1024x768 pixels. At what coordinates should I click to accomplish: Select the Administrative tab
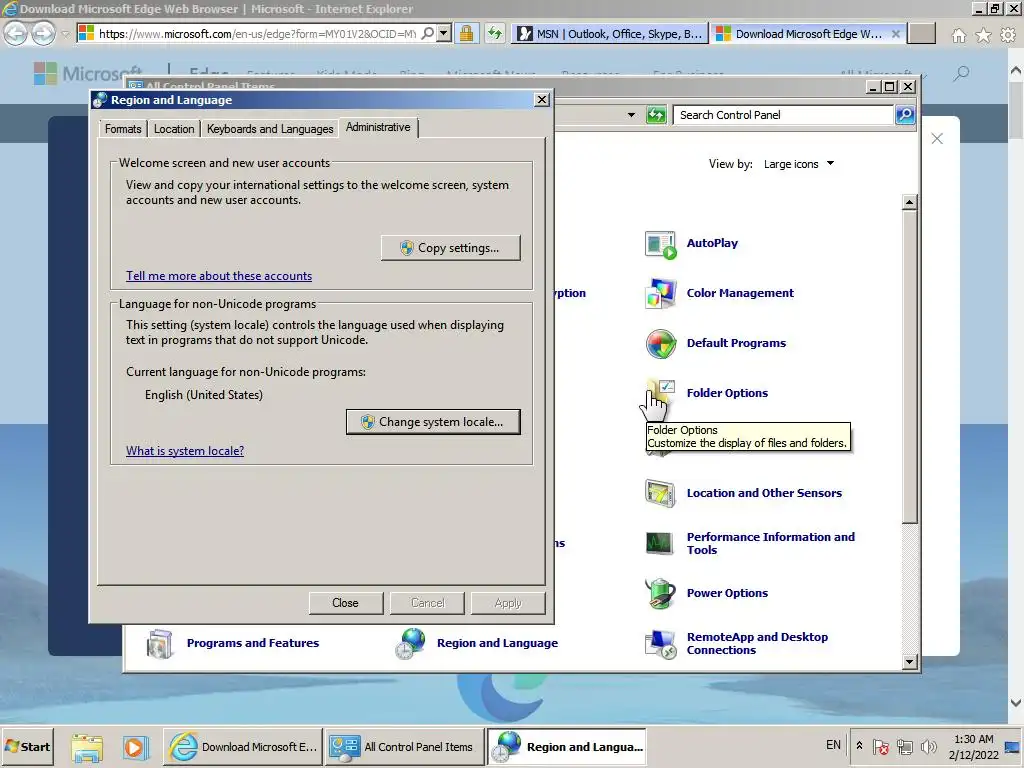(378, 127)
